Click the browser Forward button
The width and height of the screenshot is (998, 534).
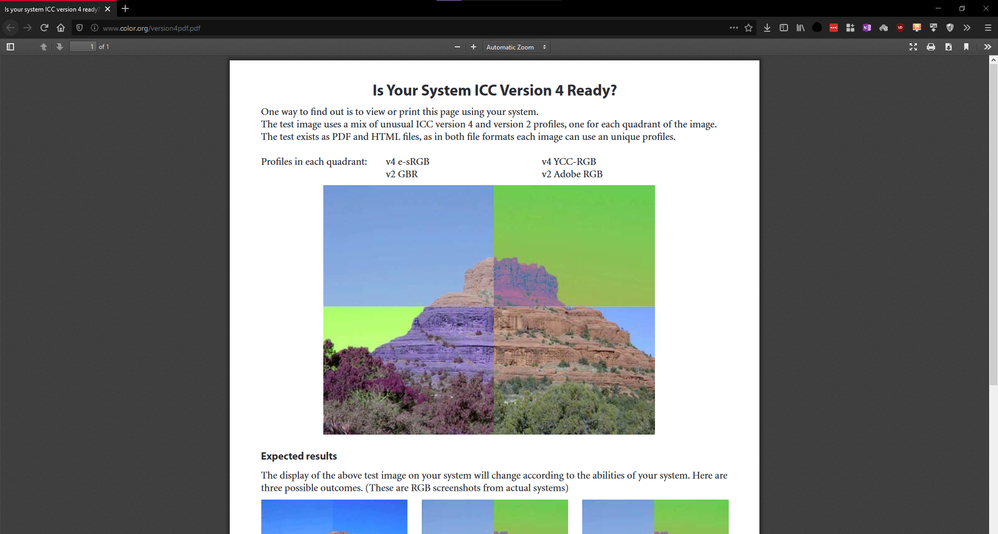pos(27,28)
